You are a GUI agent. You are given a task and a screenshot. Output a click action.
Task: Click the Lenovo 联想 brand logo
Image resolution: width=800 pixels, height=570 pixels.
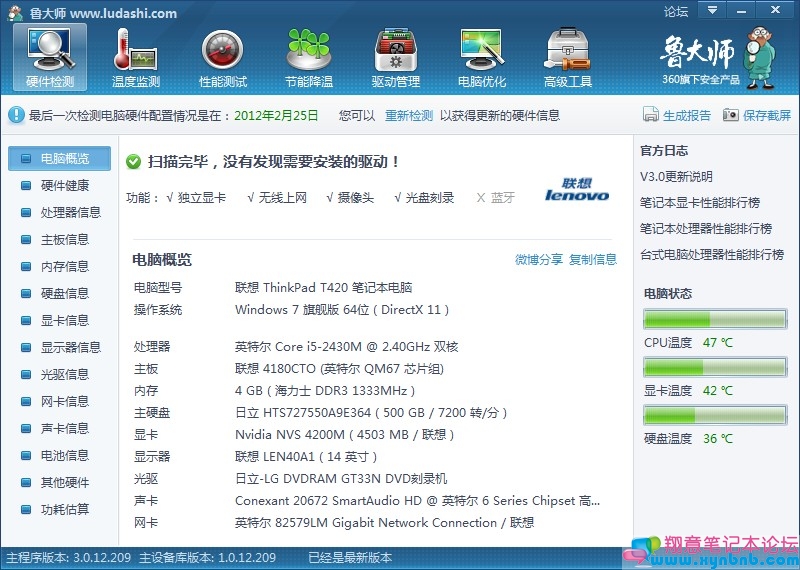tap(577, 190)
